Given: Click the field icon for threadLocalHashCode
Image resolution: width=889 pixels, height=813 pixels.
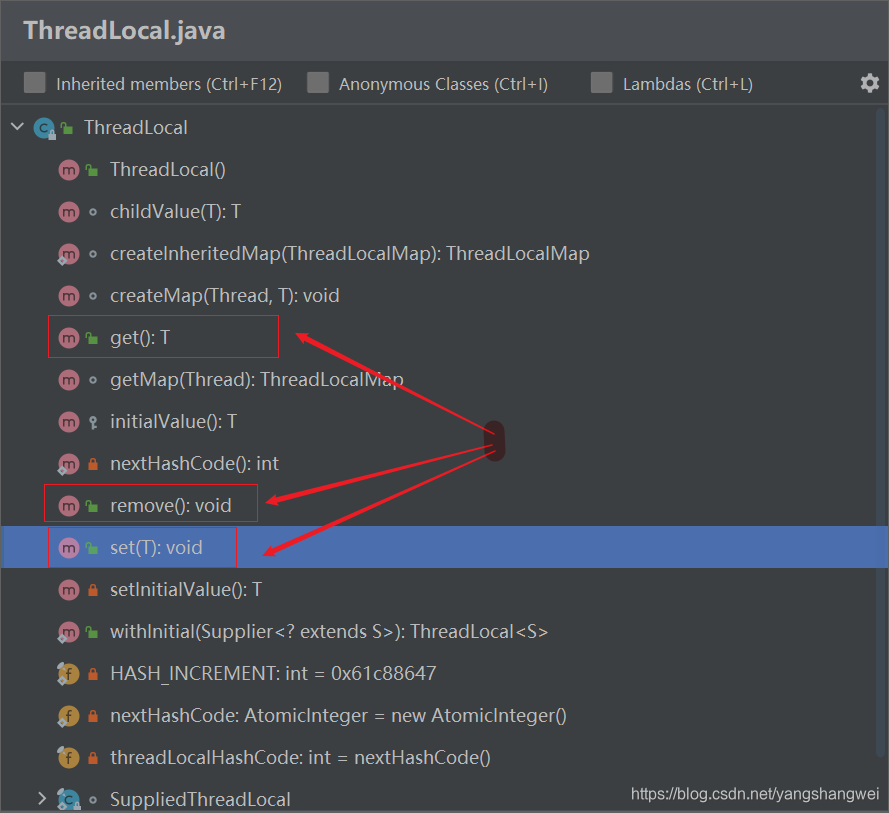Looking at the screenshot, I should pos(67,757).
